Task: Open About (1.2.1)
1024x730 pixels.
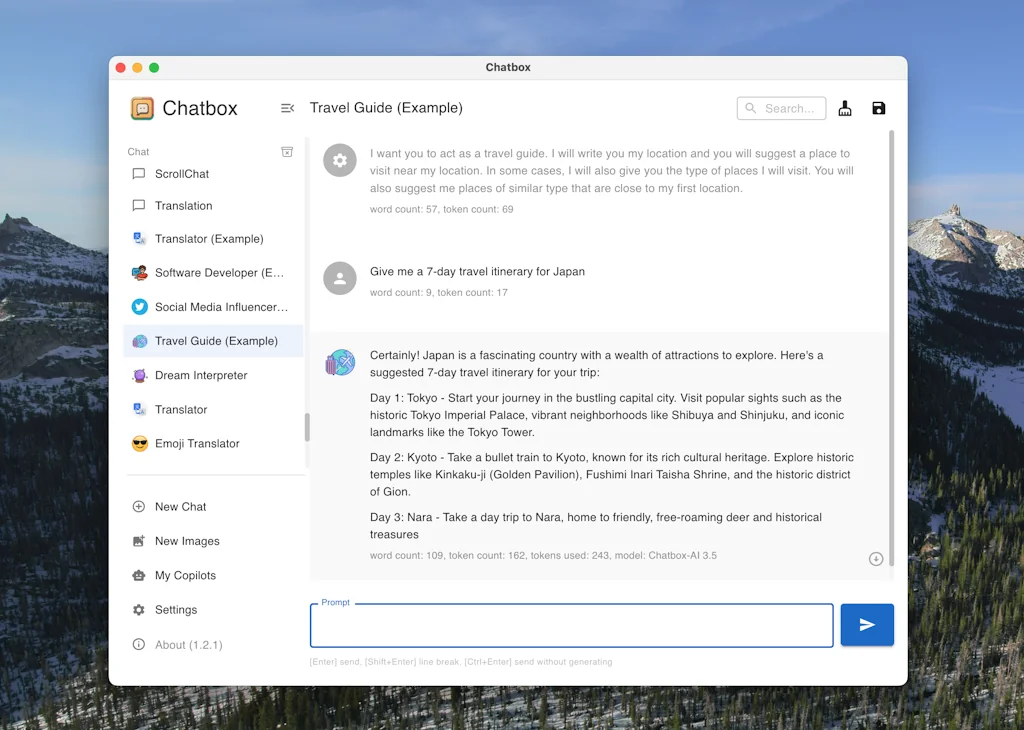Action: (188, 644)
